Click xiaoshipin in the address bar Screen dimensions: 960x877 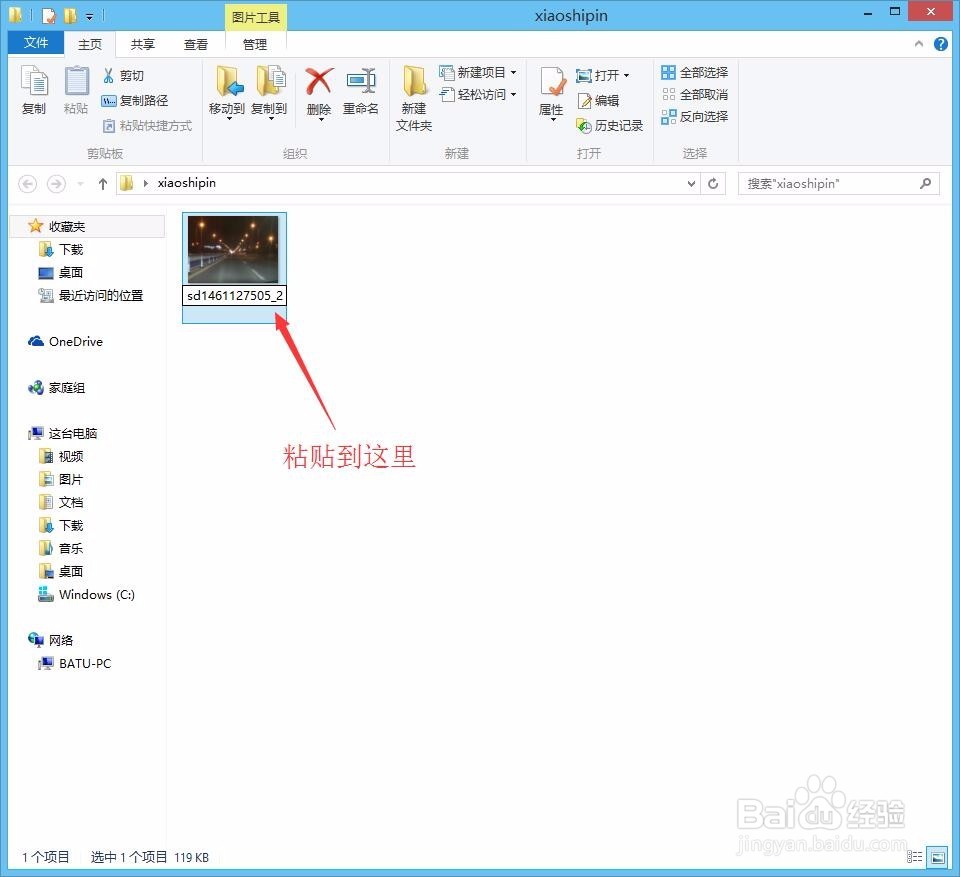(187, 183)
